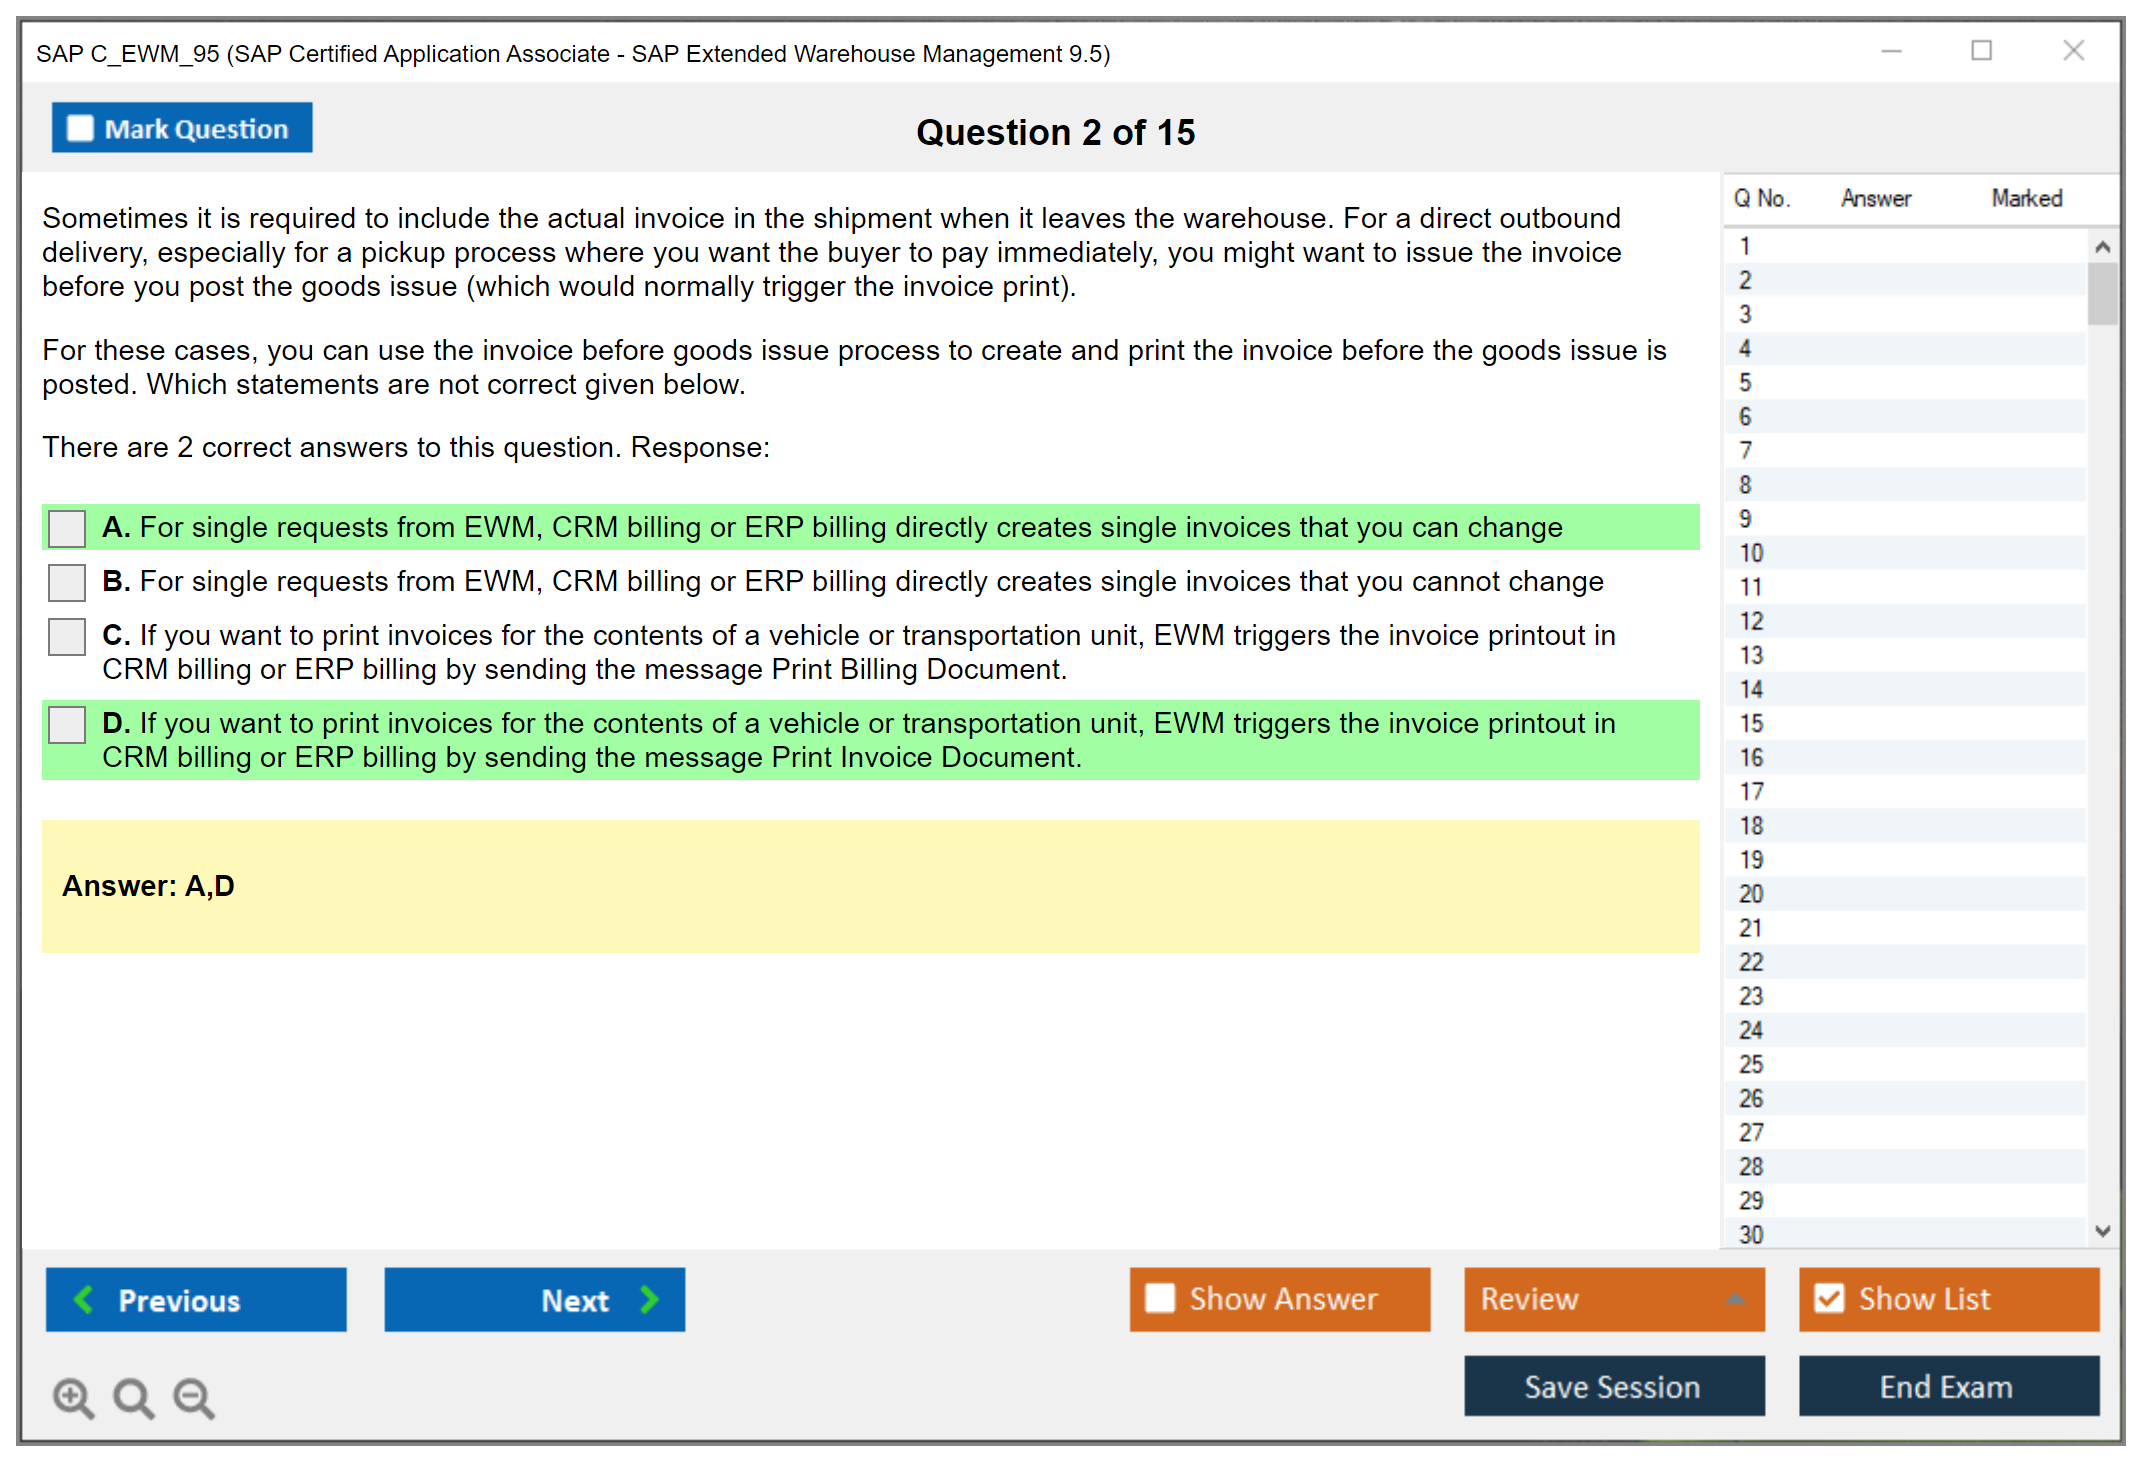The height and width of the screenshot is (1470, 2150).
Task: Click the green right arrow on Next
Action: pyautogui.click(x=649, y=1299)
